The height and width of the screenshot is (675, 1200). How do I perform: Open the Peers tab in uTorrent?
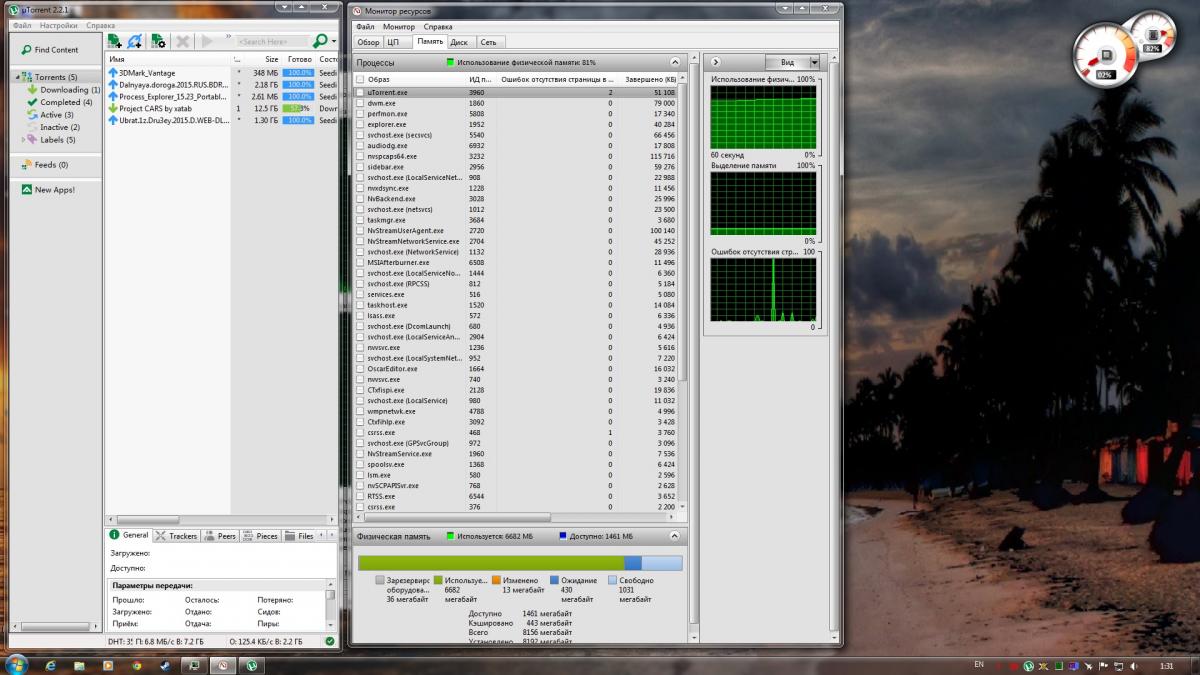[220, 536]
